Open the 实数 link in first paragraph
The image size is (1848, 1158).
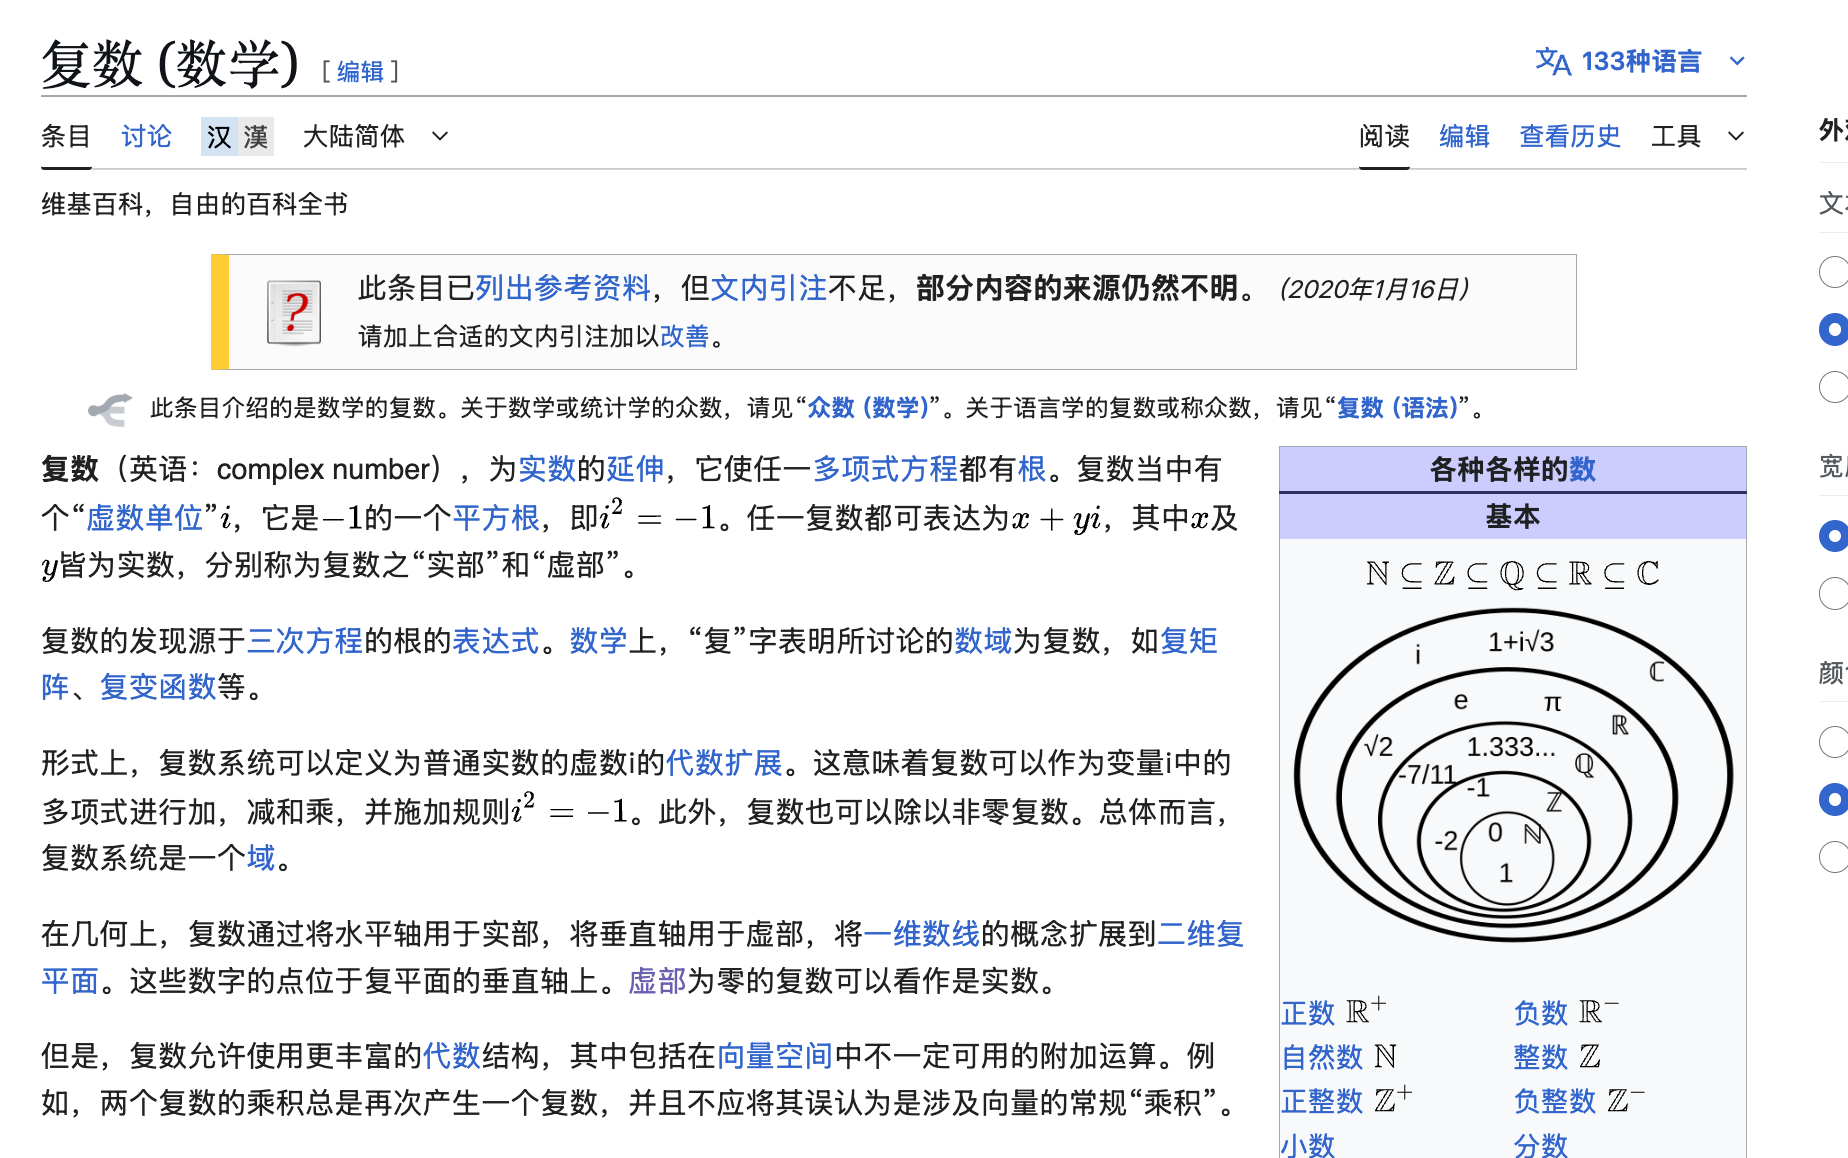click(547, 469)
